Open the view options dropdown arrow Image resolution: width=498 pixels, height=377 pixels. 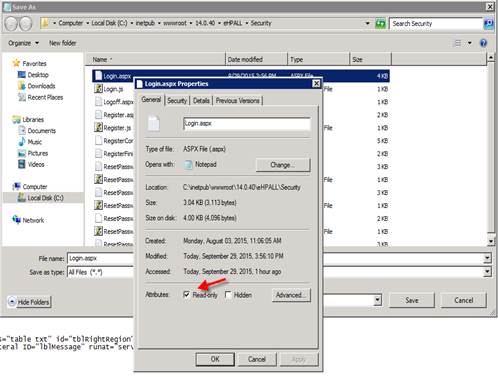pyautogui.click(x=470, y=43)
